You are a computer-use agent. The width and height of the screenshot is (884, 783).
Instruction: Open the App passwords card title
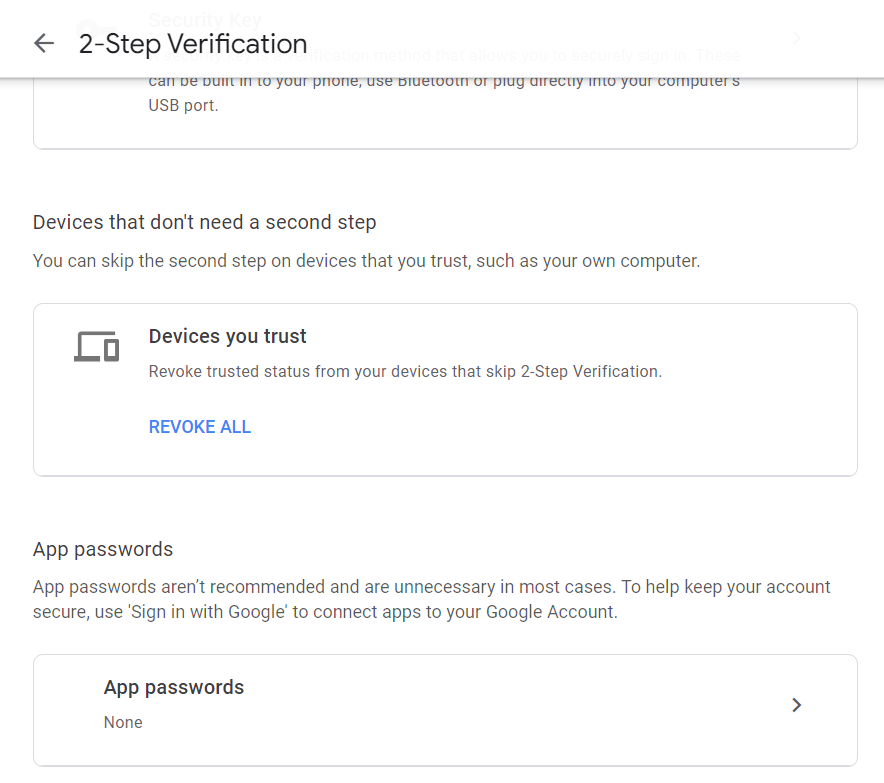174,687
